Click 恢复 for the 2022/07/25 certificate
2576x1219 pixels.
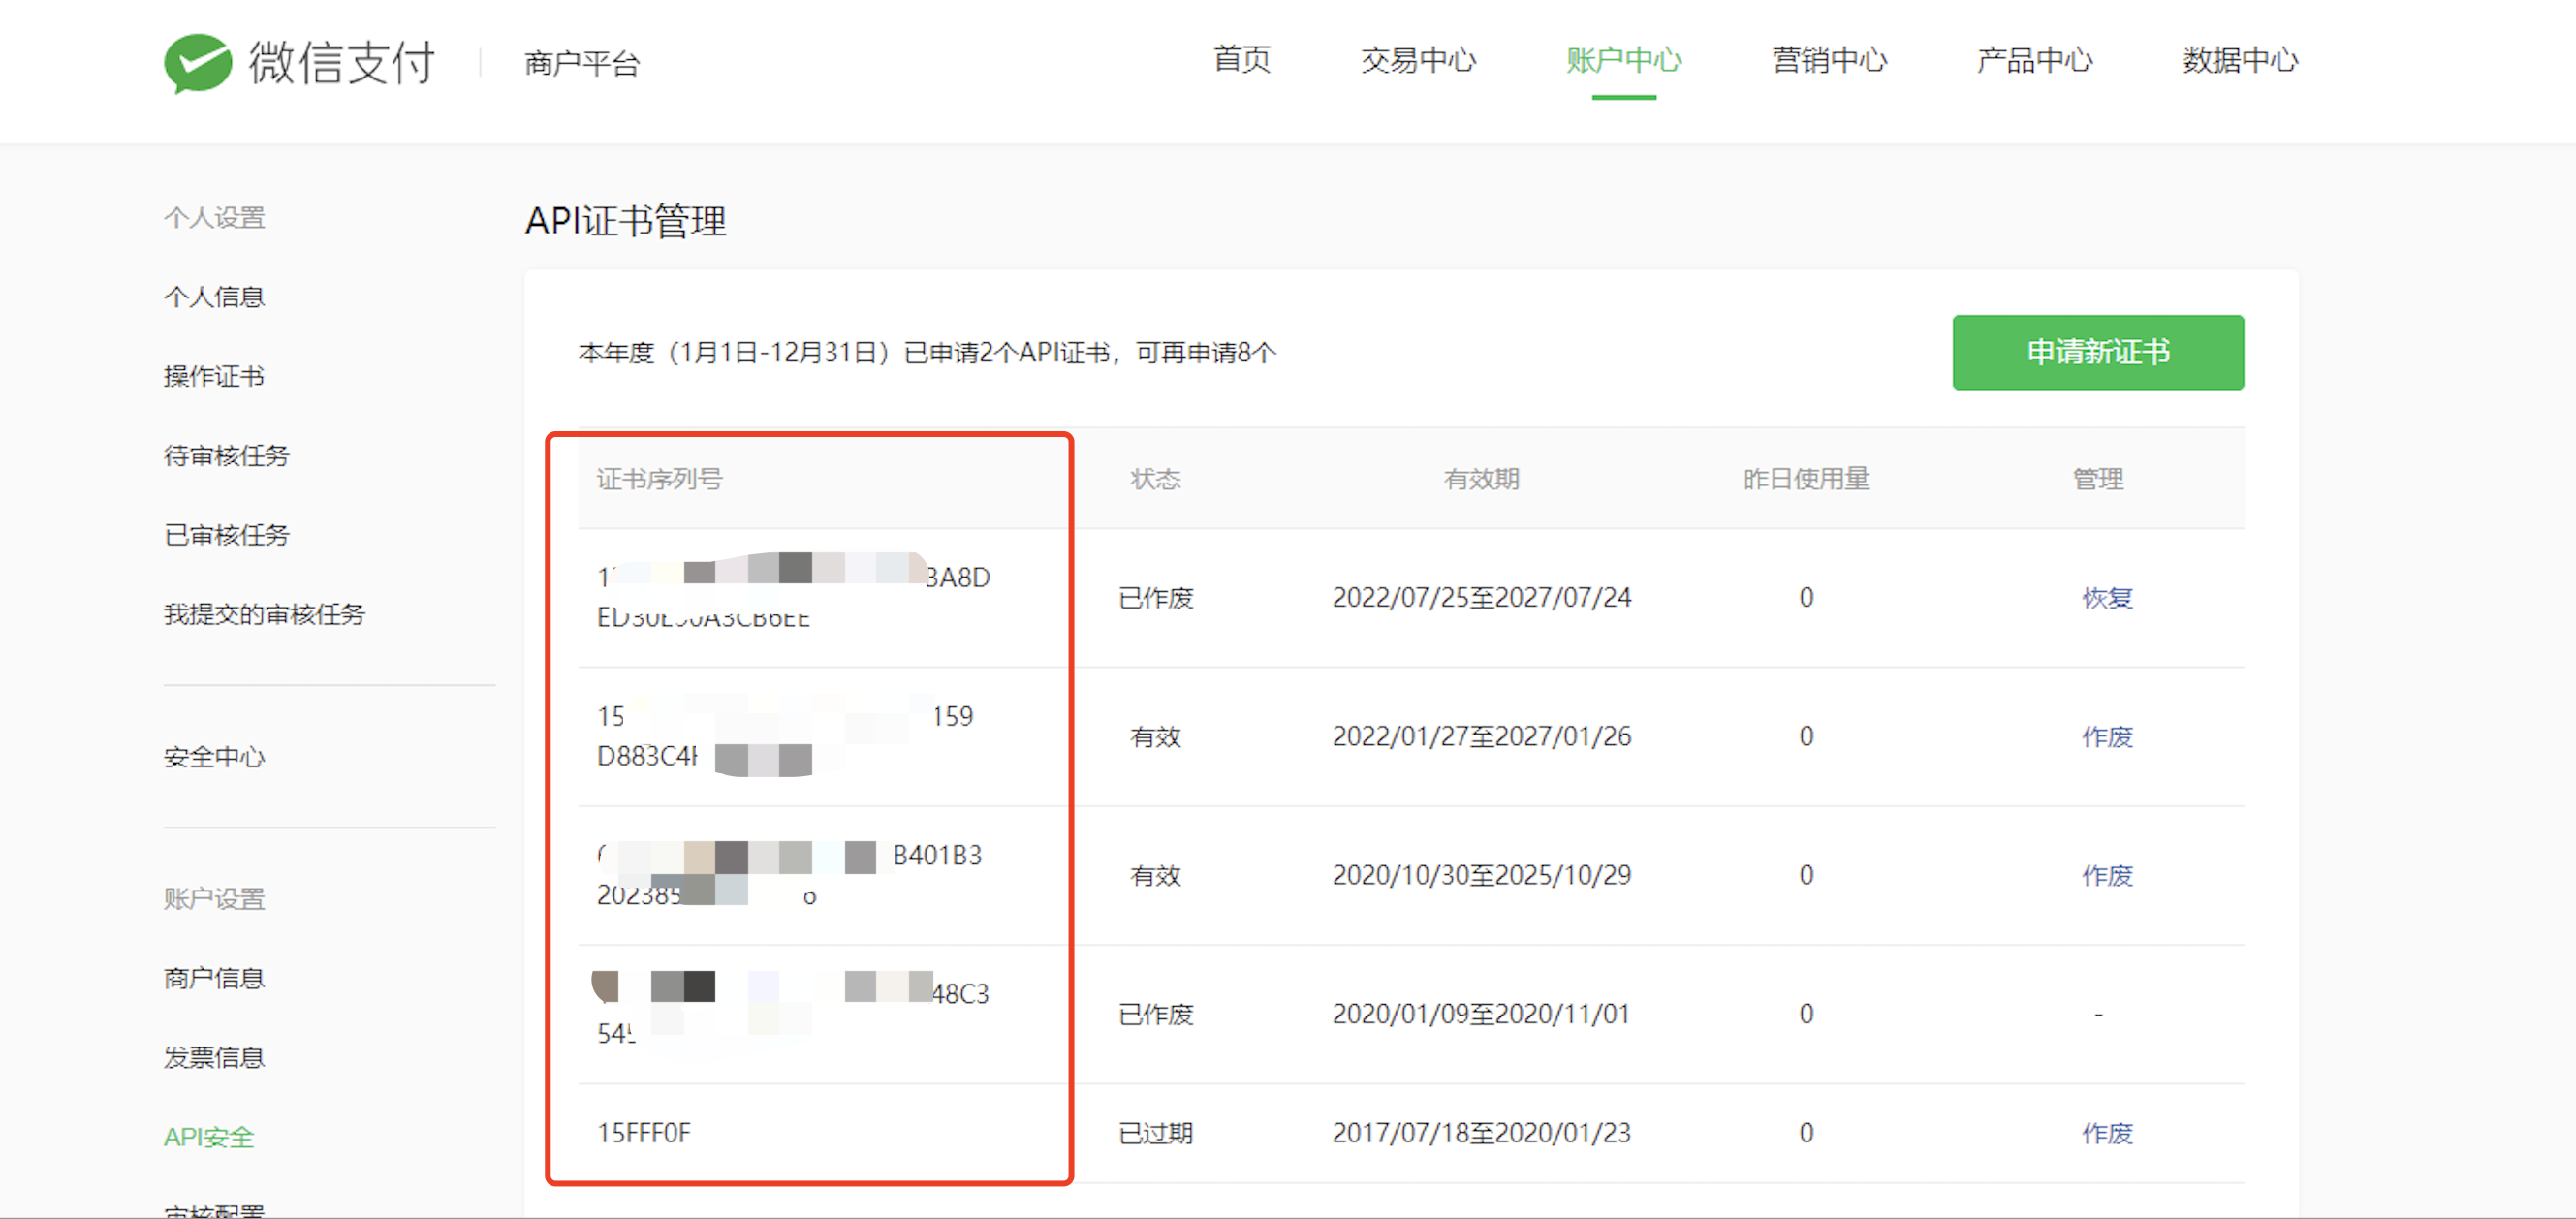click(x=2106, y=598)
